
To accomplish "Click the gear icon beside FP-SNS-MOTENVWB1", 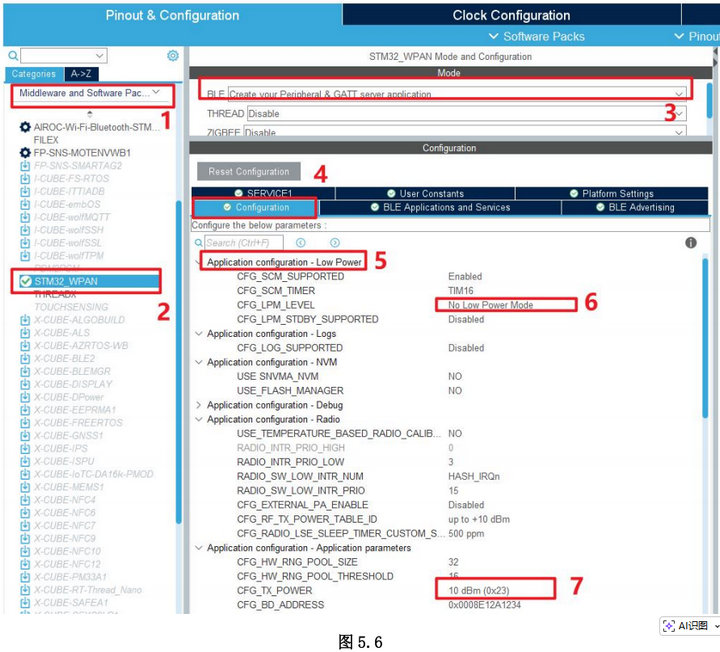I will point(25,153).
